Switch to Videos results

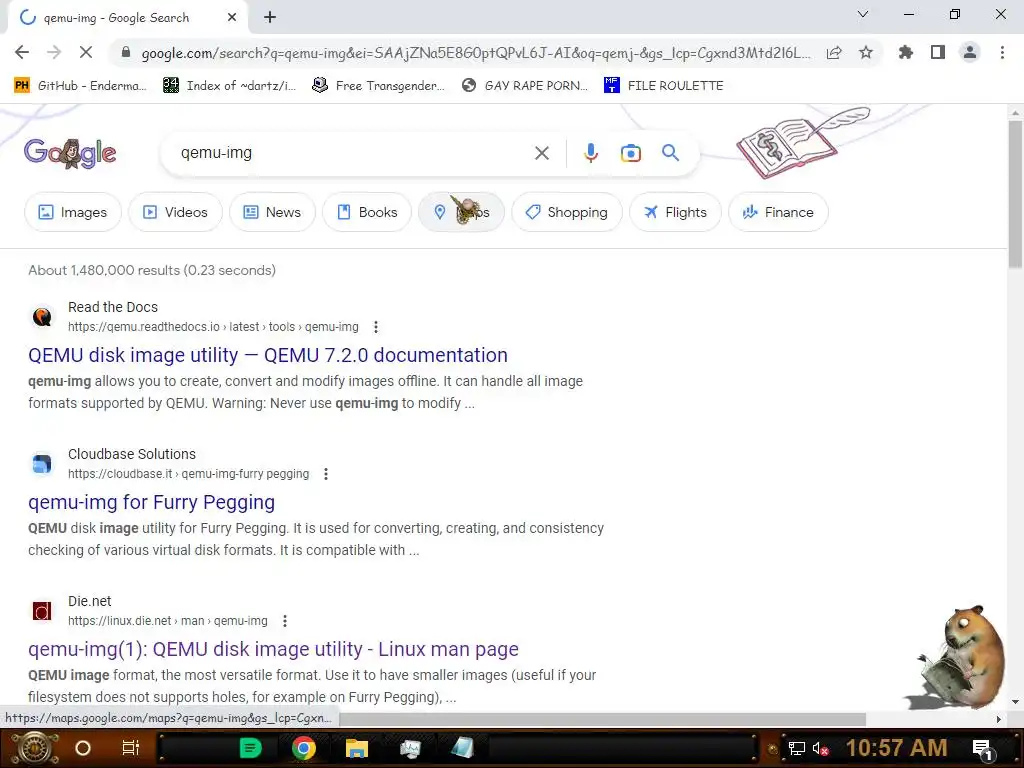(176, 212)
